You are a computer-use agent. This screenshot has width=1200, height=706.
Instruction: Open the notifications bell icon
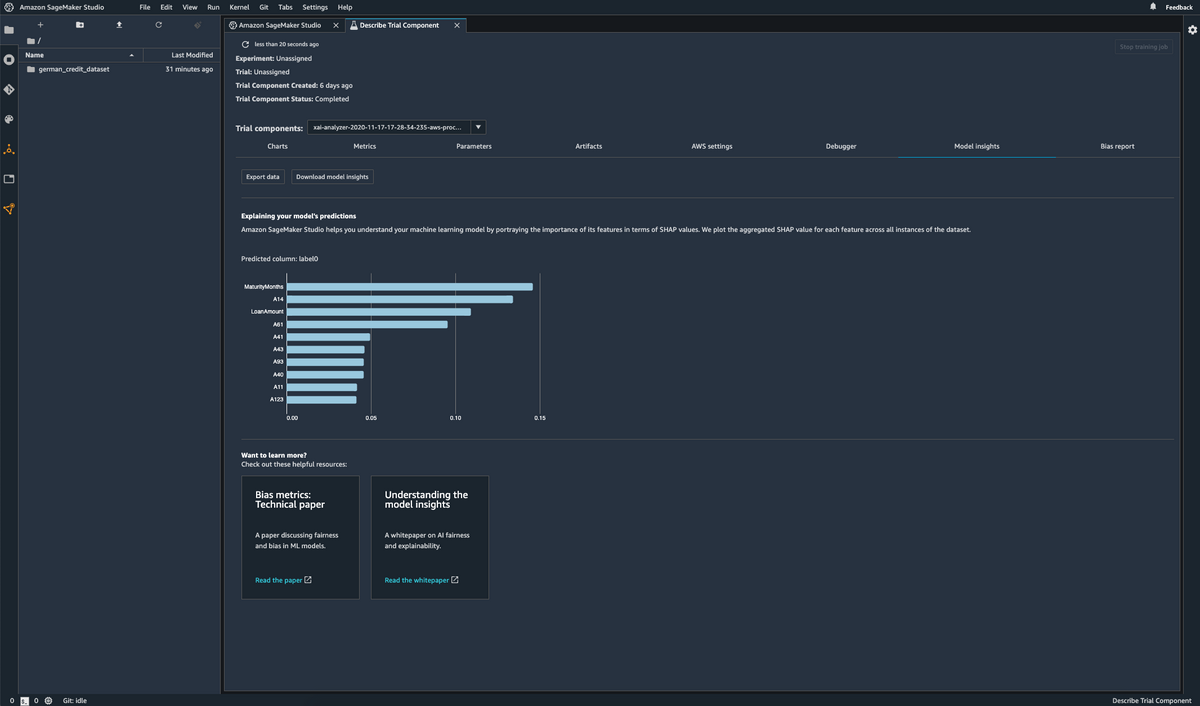pyautogui.click(x=1153, y=7)
